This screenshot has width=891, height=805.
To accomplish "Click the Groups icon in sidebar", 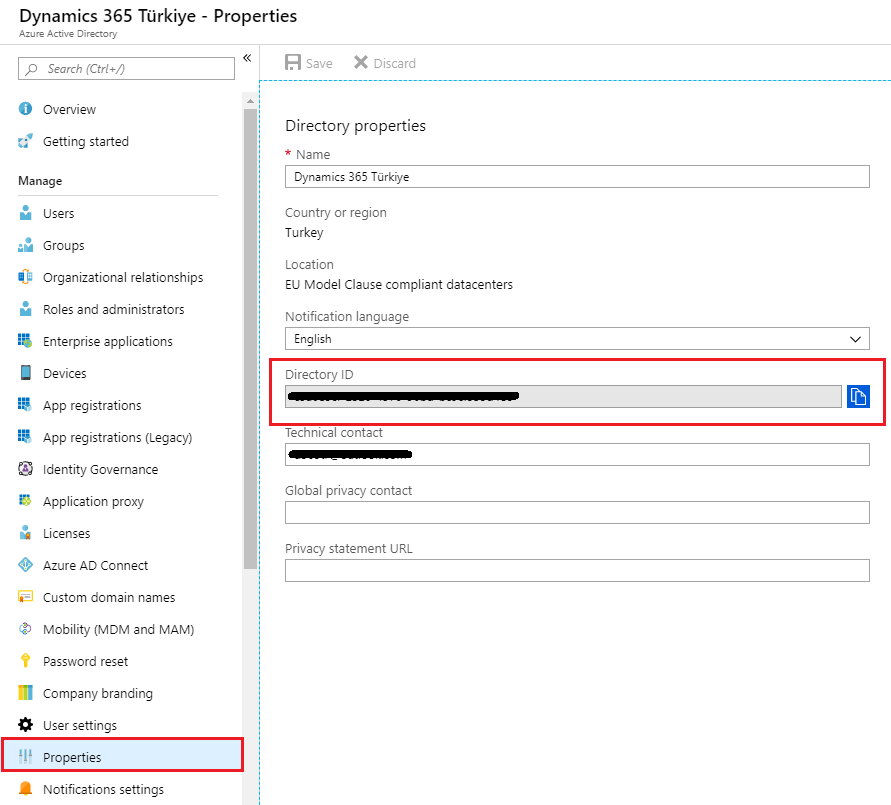I will click(x=26, y=245).
